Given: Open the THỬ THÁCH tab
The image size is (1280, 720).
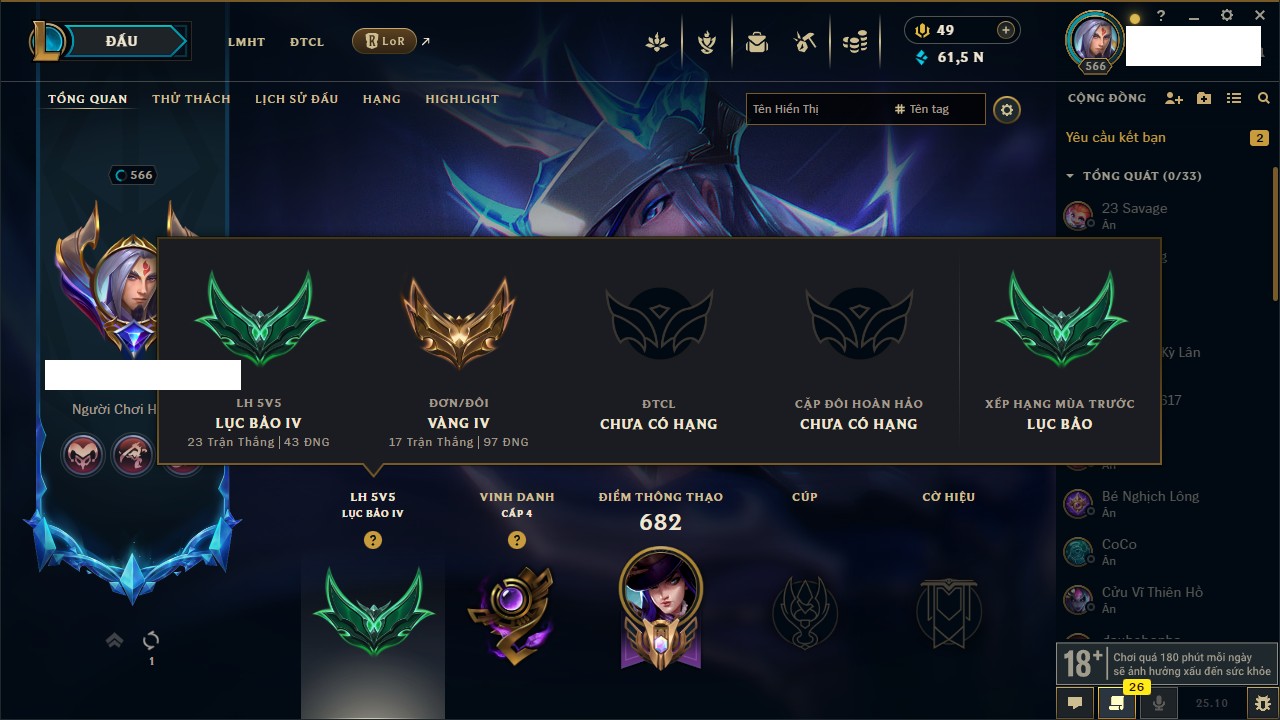Looking at the screenshot, I should pos(191,99).
